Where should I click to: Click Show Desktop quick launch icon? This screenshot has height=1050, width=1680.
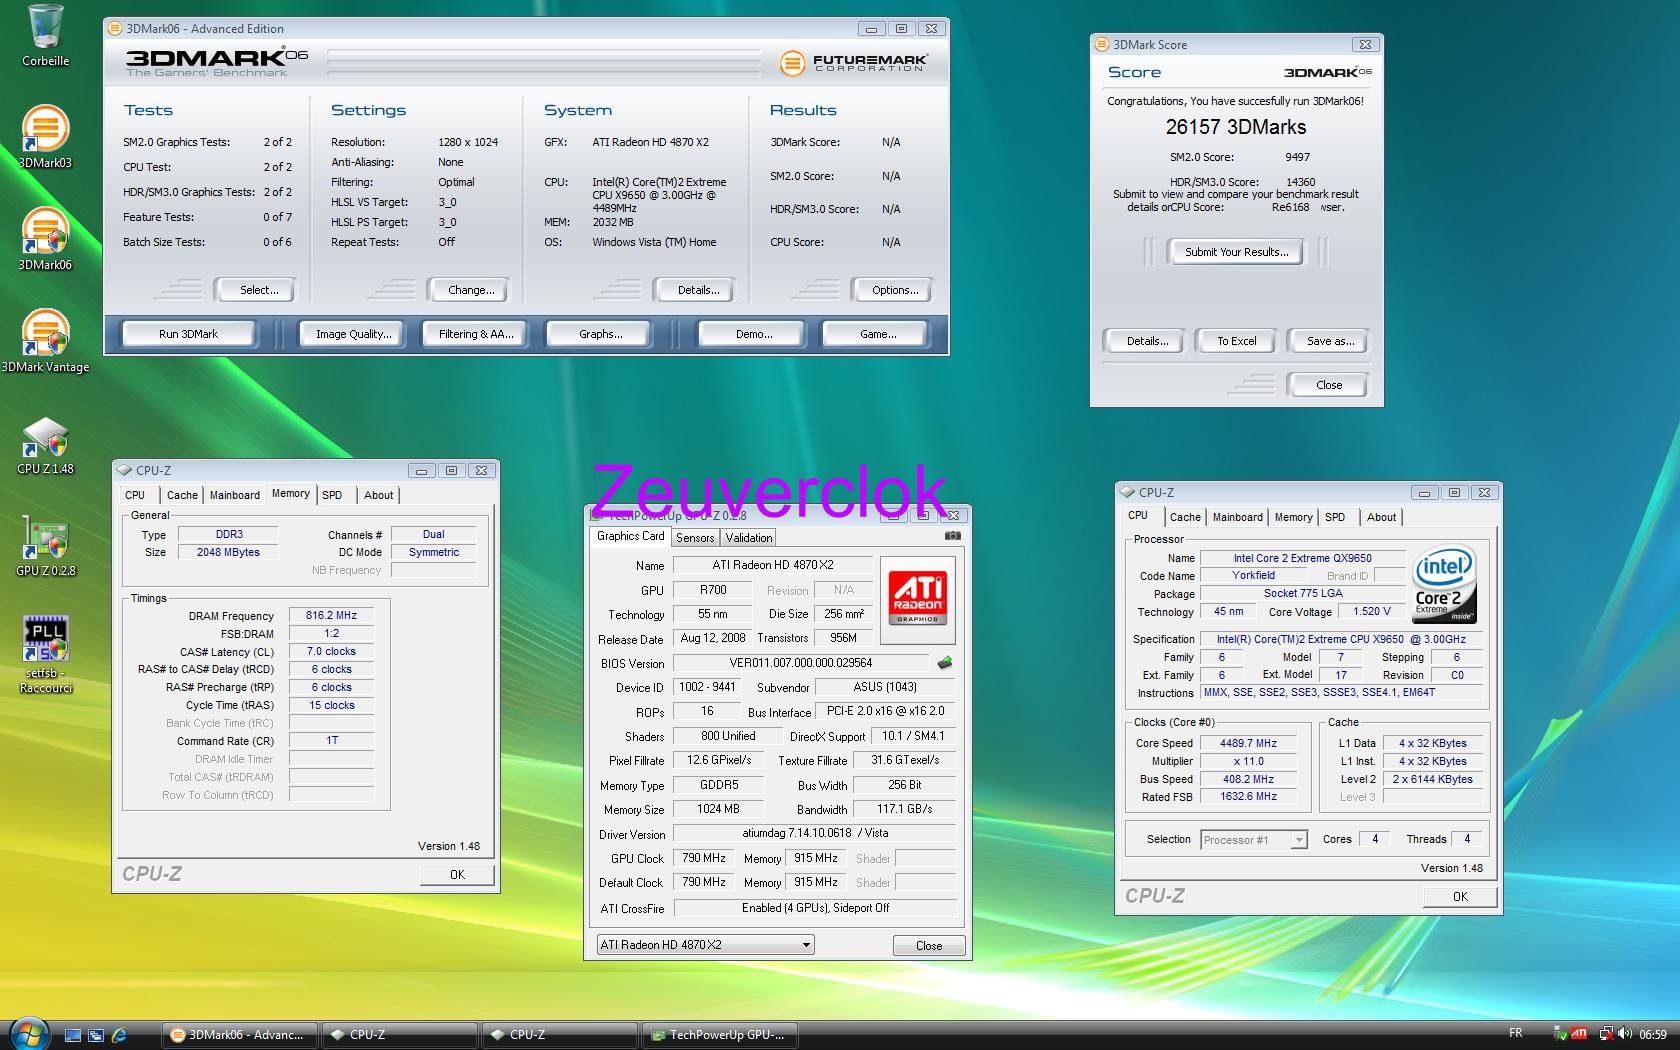tap(72, 1035)
